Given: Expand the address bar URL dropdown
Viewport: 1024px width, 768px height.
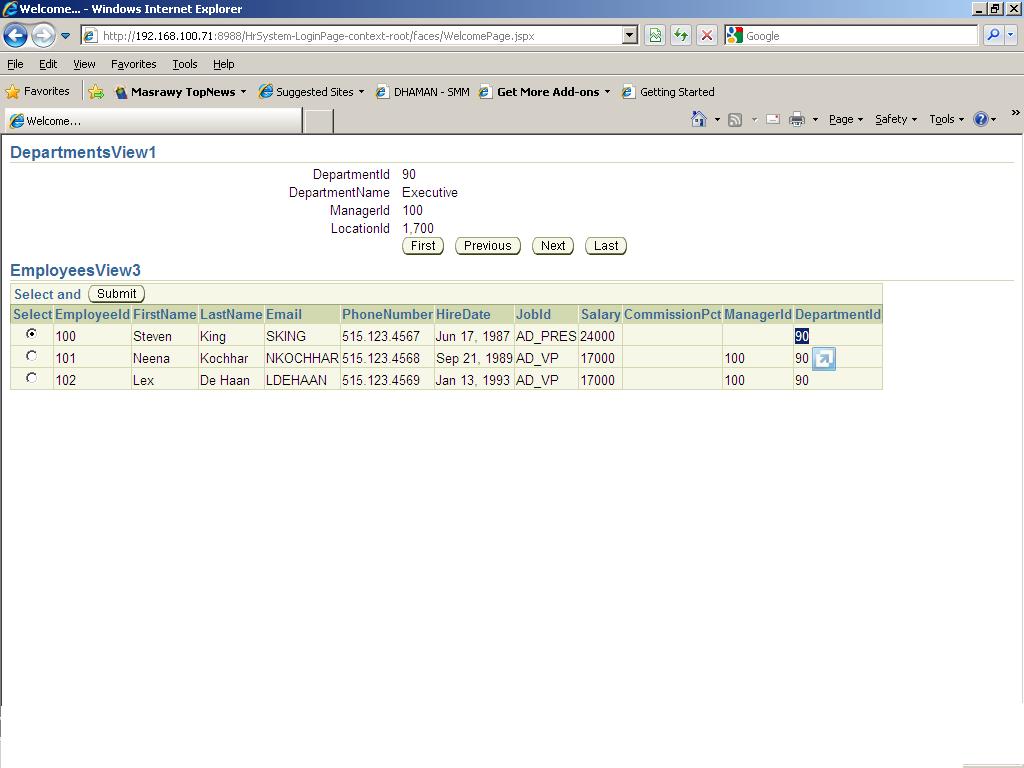Looking at the screenshot, I should tap(630, 36).
